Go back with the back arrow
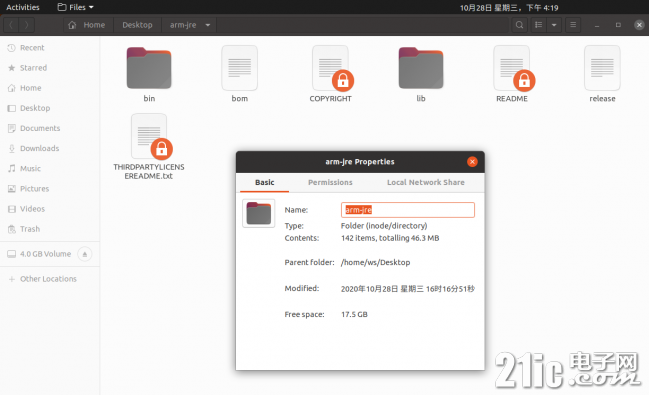 click(x=11, y=25)
